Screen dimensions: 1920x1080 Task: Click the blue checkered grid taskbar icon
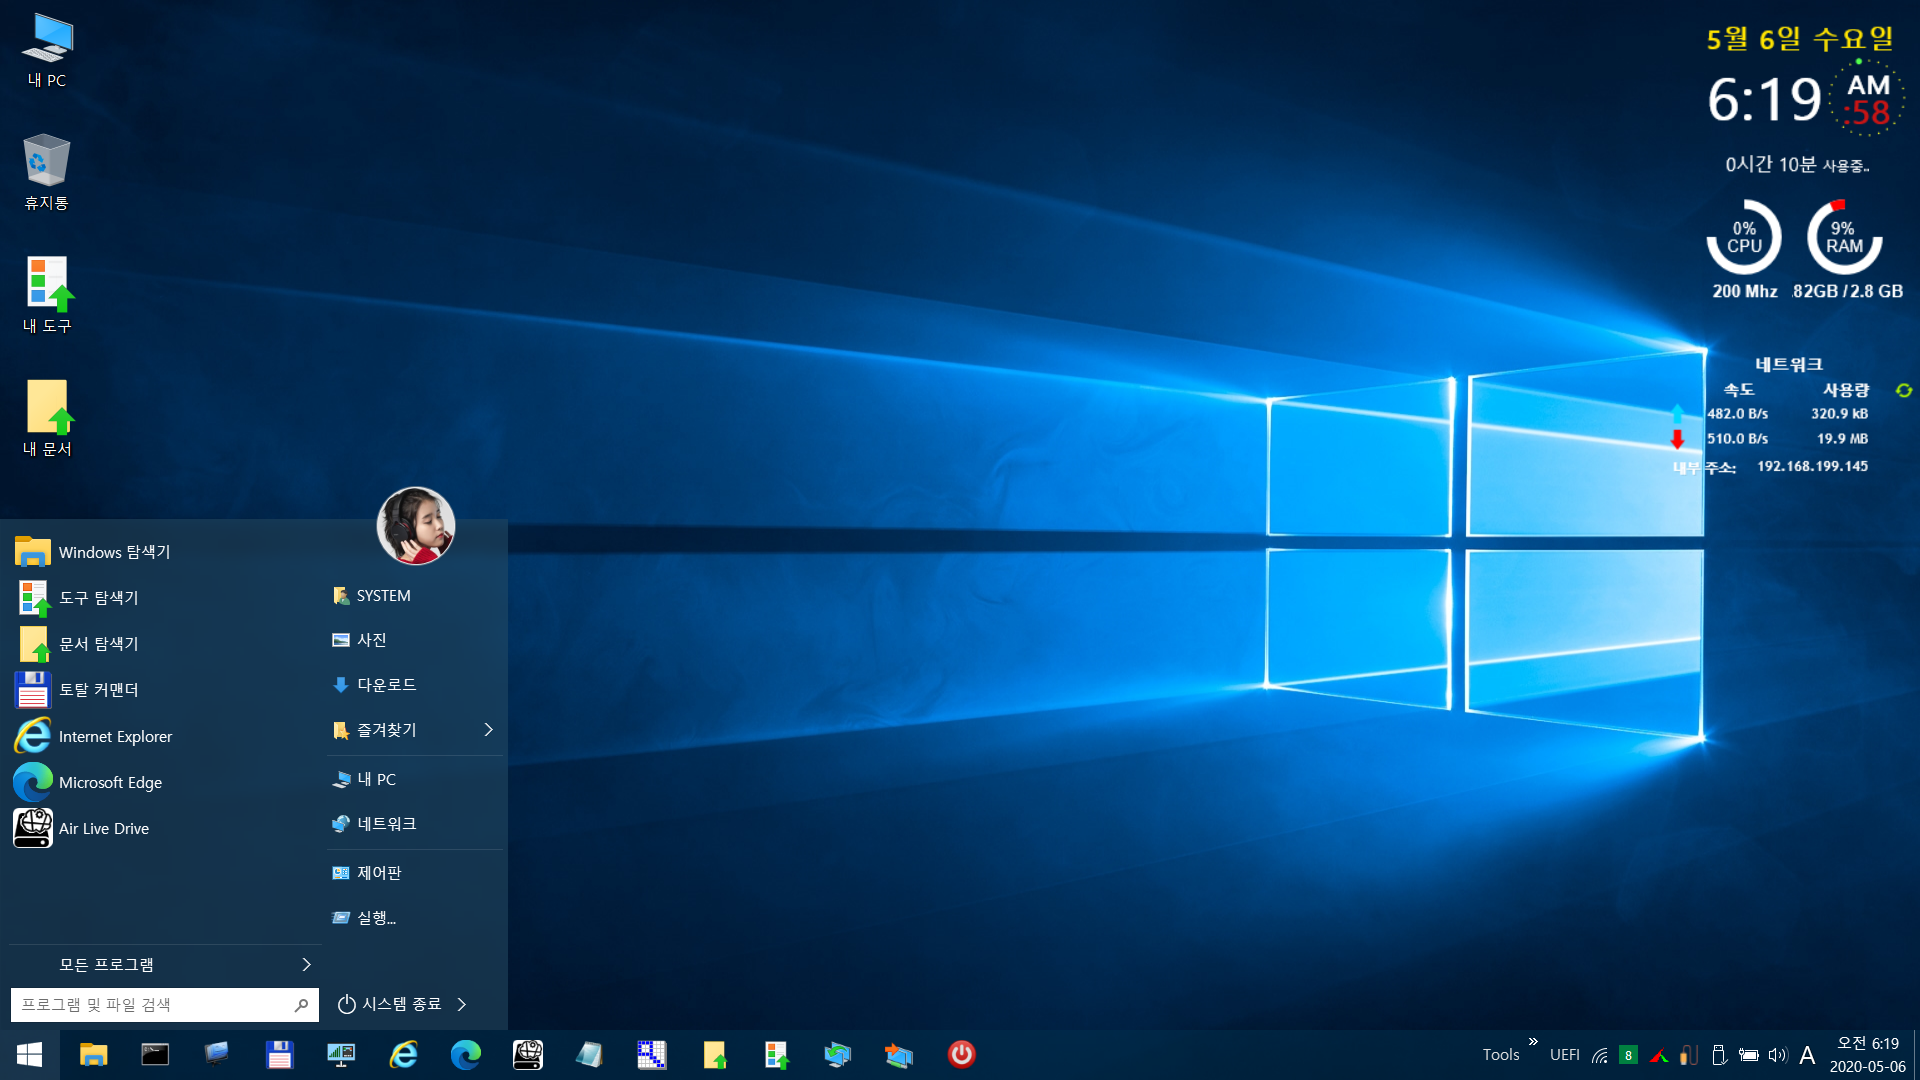(652, 1054)
